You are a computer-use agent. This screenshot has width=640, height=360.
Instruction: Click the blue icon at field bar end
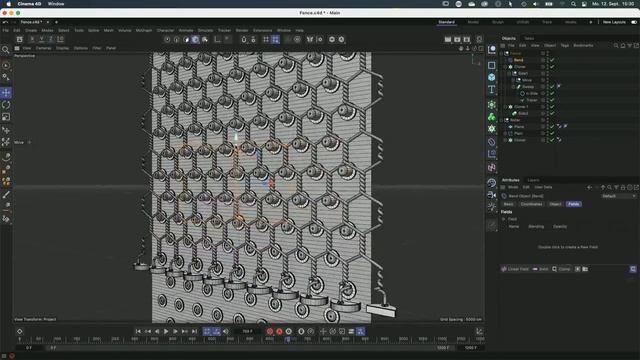click(633, 269)
